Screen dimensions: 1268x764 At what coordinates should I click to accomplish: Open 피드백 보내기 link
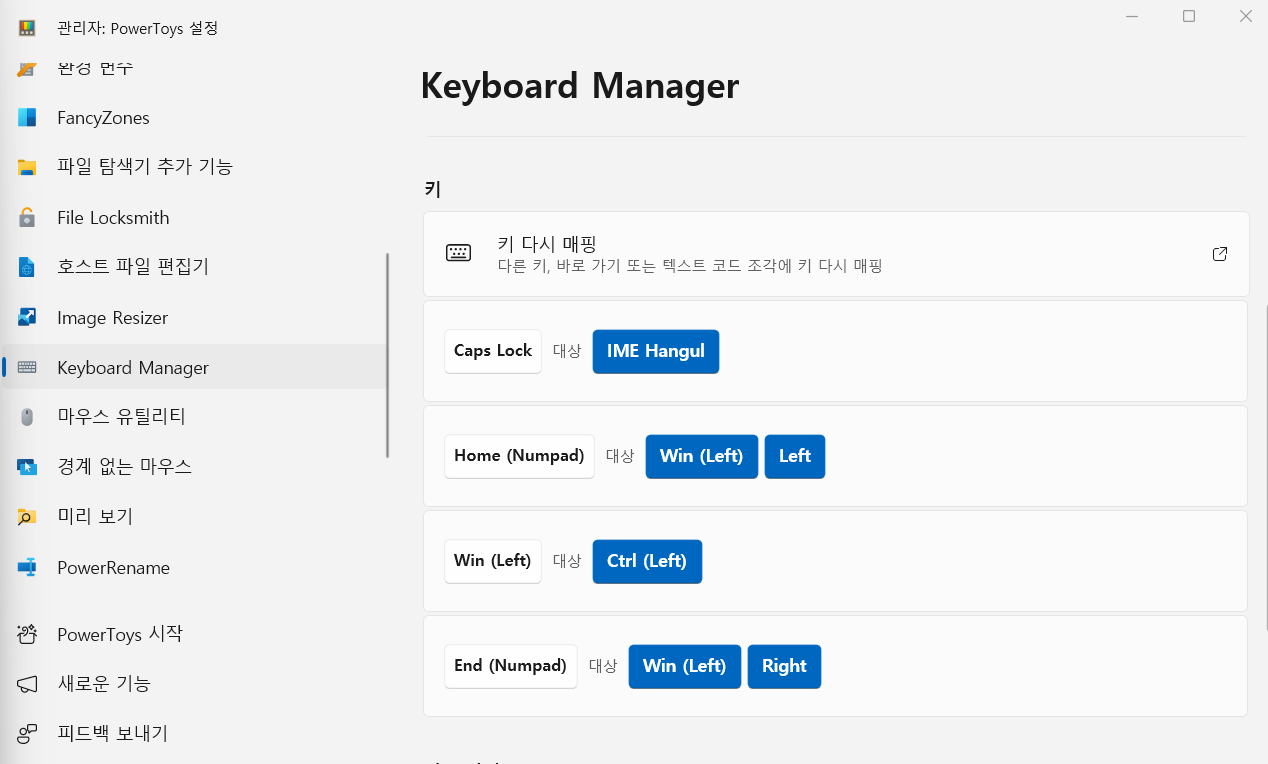pos(195,734)
